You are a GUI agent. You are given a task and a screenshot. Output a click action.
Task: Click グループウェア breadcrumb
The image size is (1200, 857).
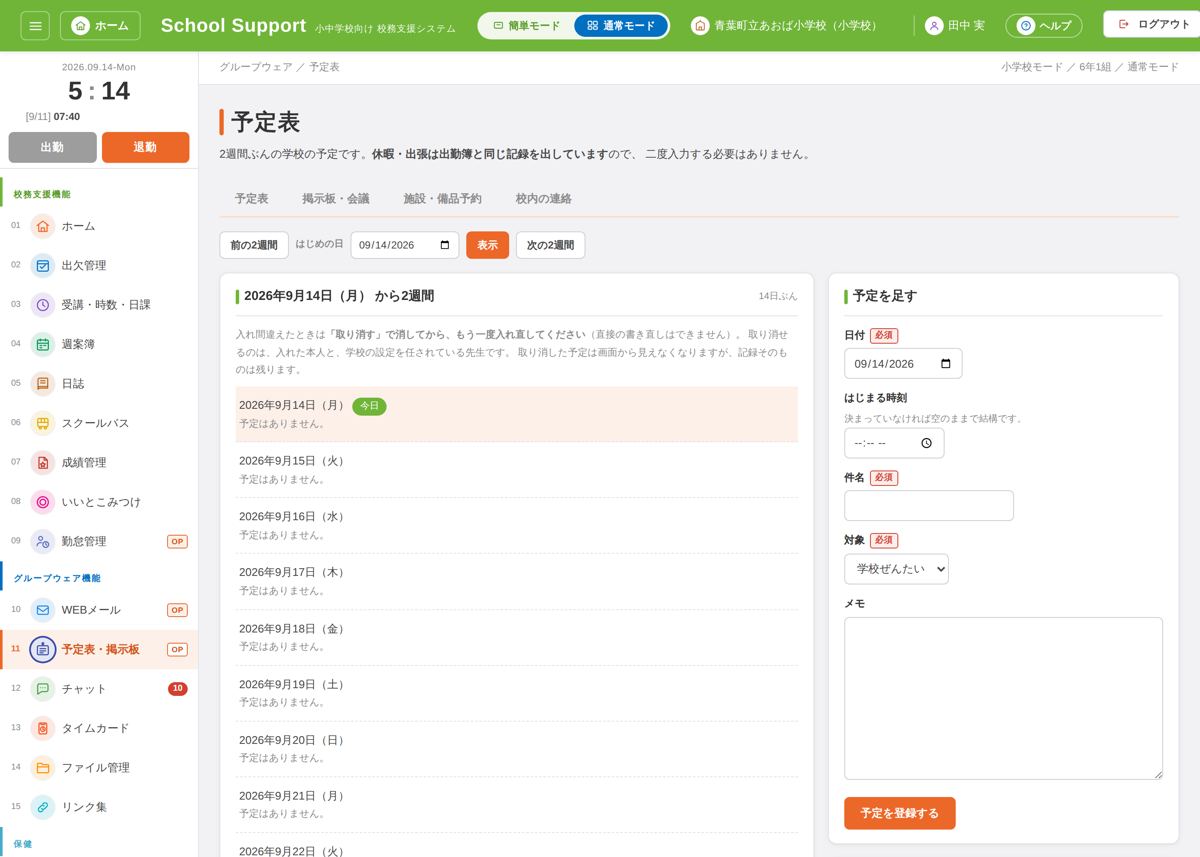click(256, 67)
